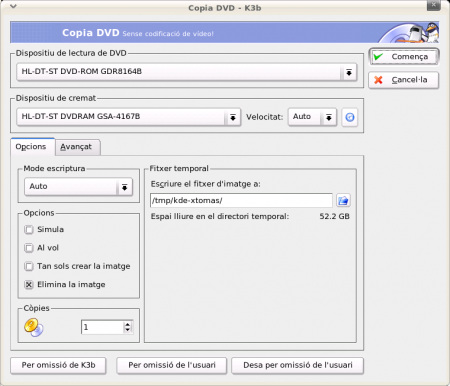Click the Velocitat label
450x386 pixels.
(x=264, y=117)
